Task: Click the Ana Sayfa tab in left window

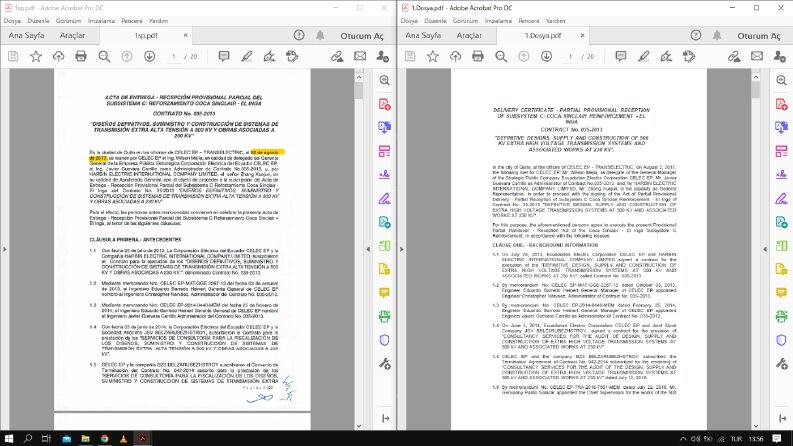Action: click(26, 35)
